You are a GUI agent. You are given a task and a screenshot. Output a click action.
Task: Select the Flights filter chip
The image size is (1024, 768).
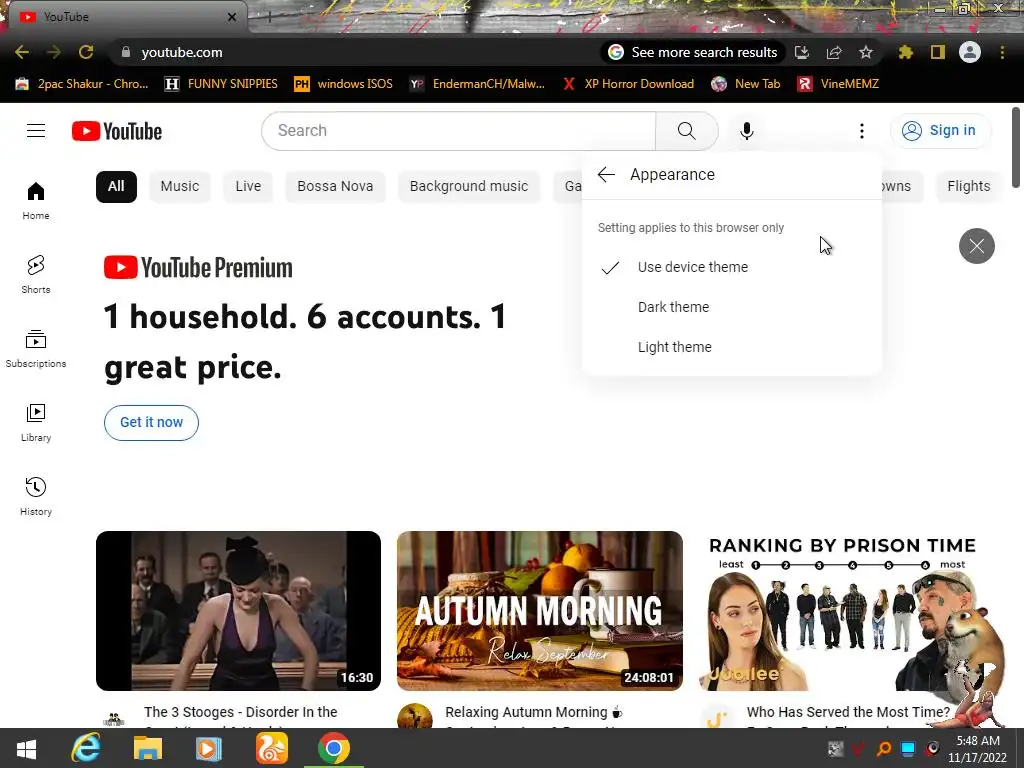click(968, 187)
